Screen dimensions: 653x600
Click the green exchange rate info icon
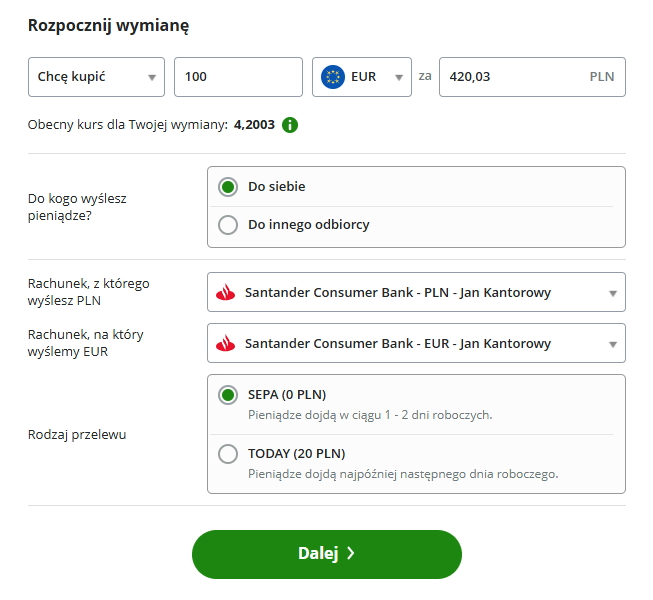(x=290, y=125)
